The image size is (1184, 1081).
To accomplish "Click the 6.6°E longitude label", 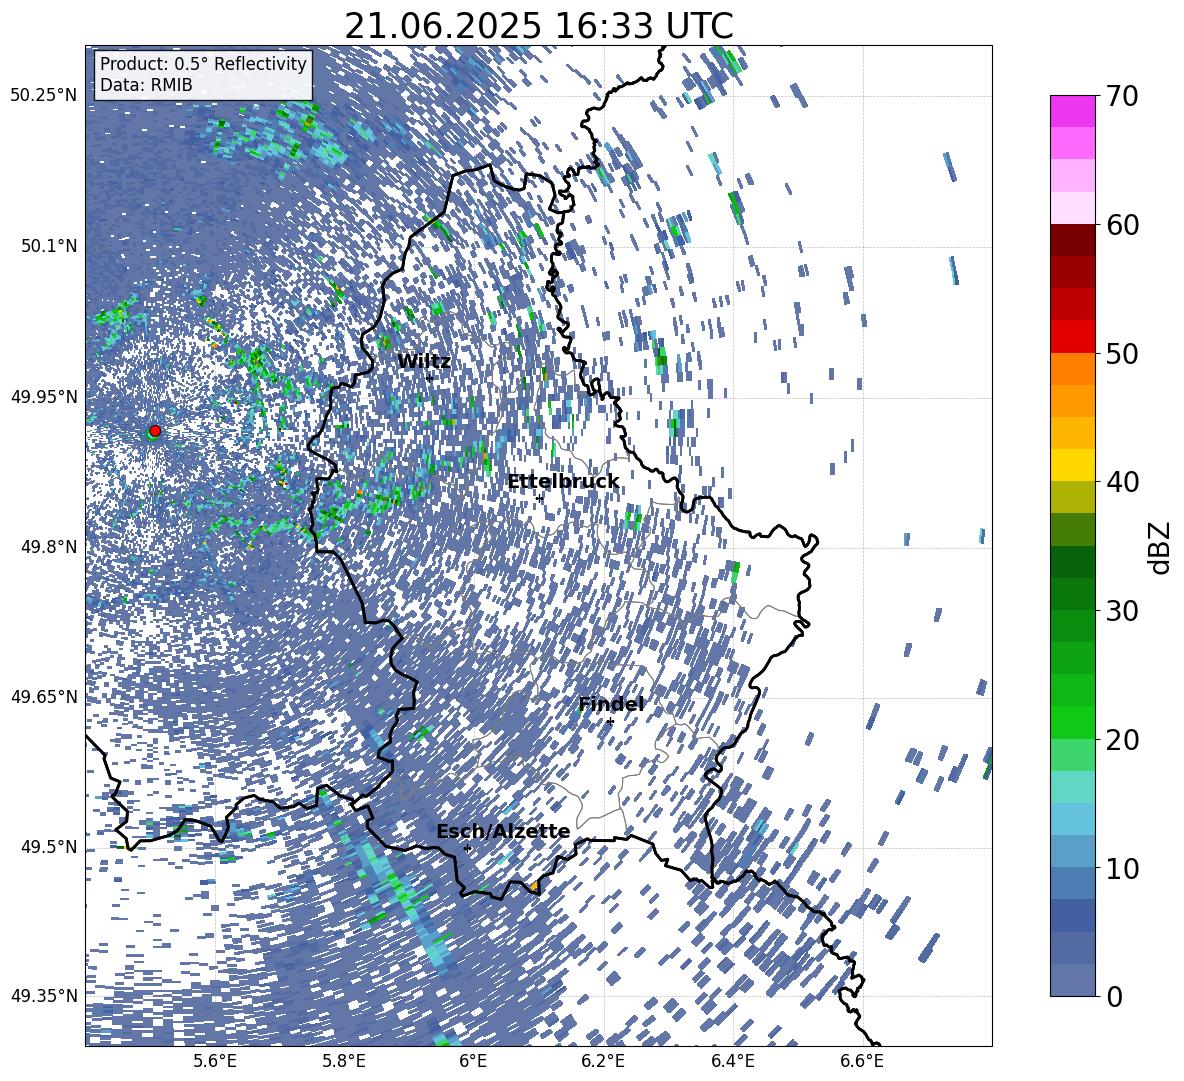I will coord(862,1062).
